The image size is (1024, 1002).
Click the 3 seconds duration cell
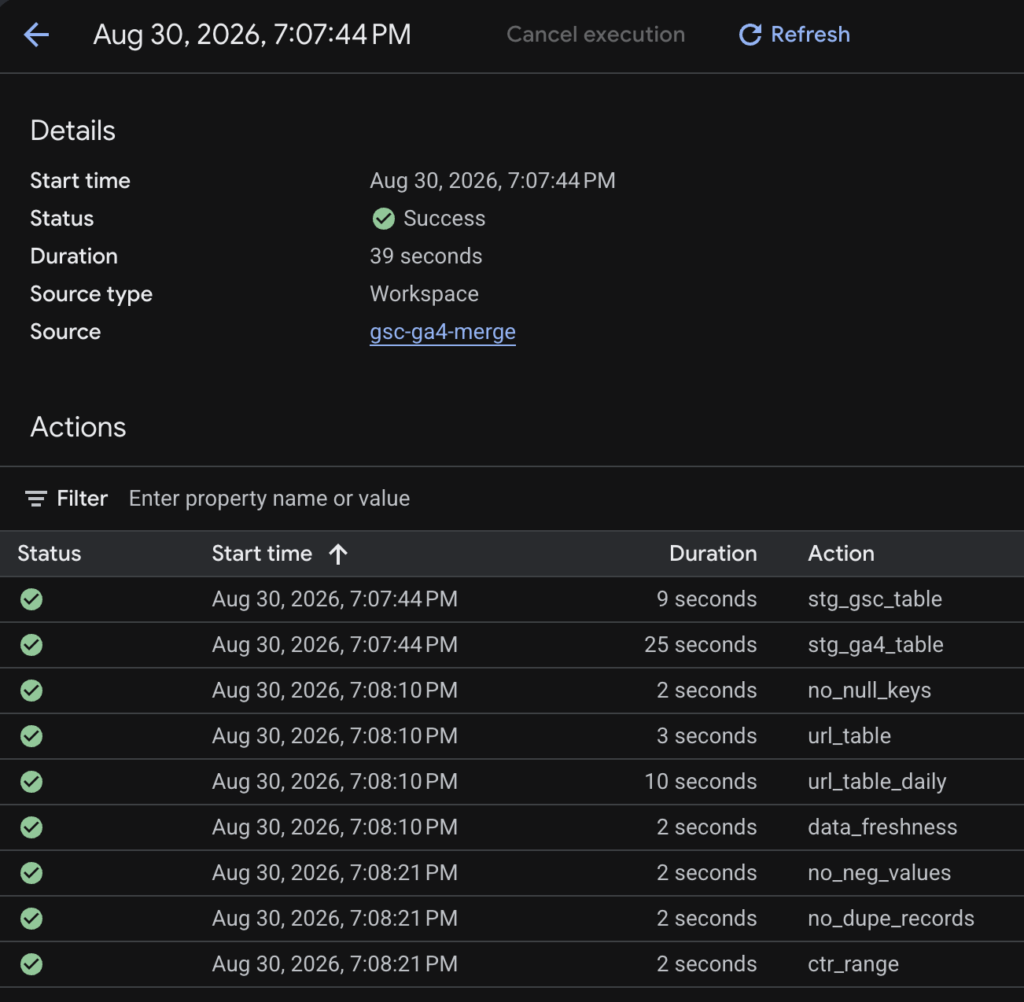pos(707,736)
